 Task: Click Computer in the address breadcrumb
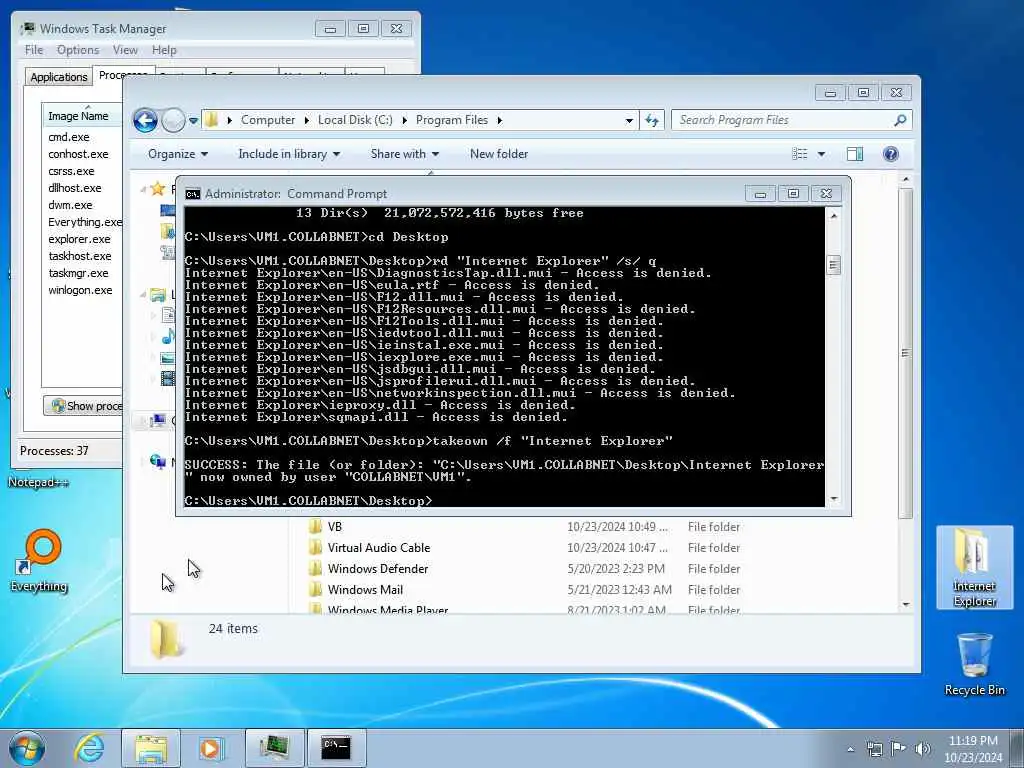click(x=268, y=120)
